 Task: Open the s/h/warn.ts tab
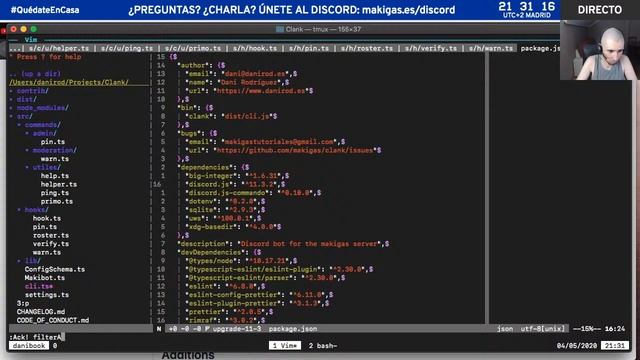coord(491,48)
